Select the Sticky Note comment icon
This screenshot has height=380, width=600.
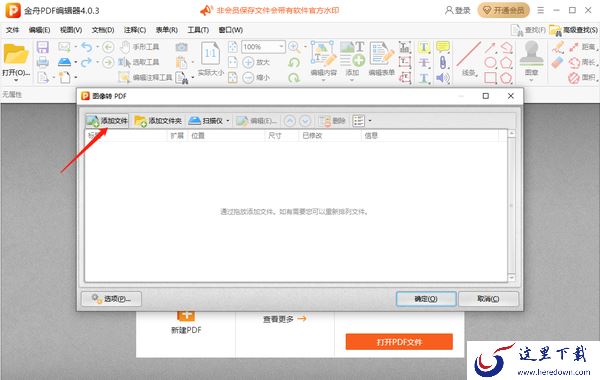(443, 47)
